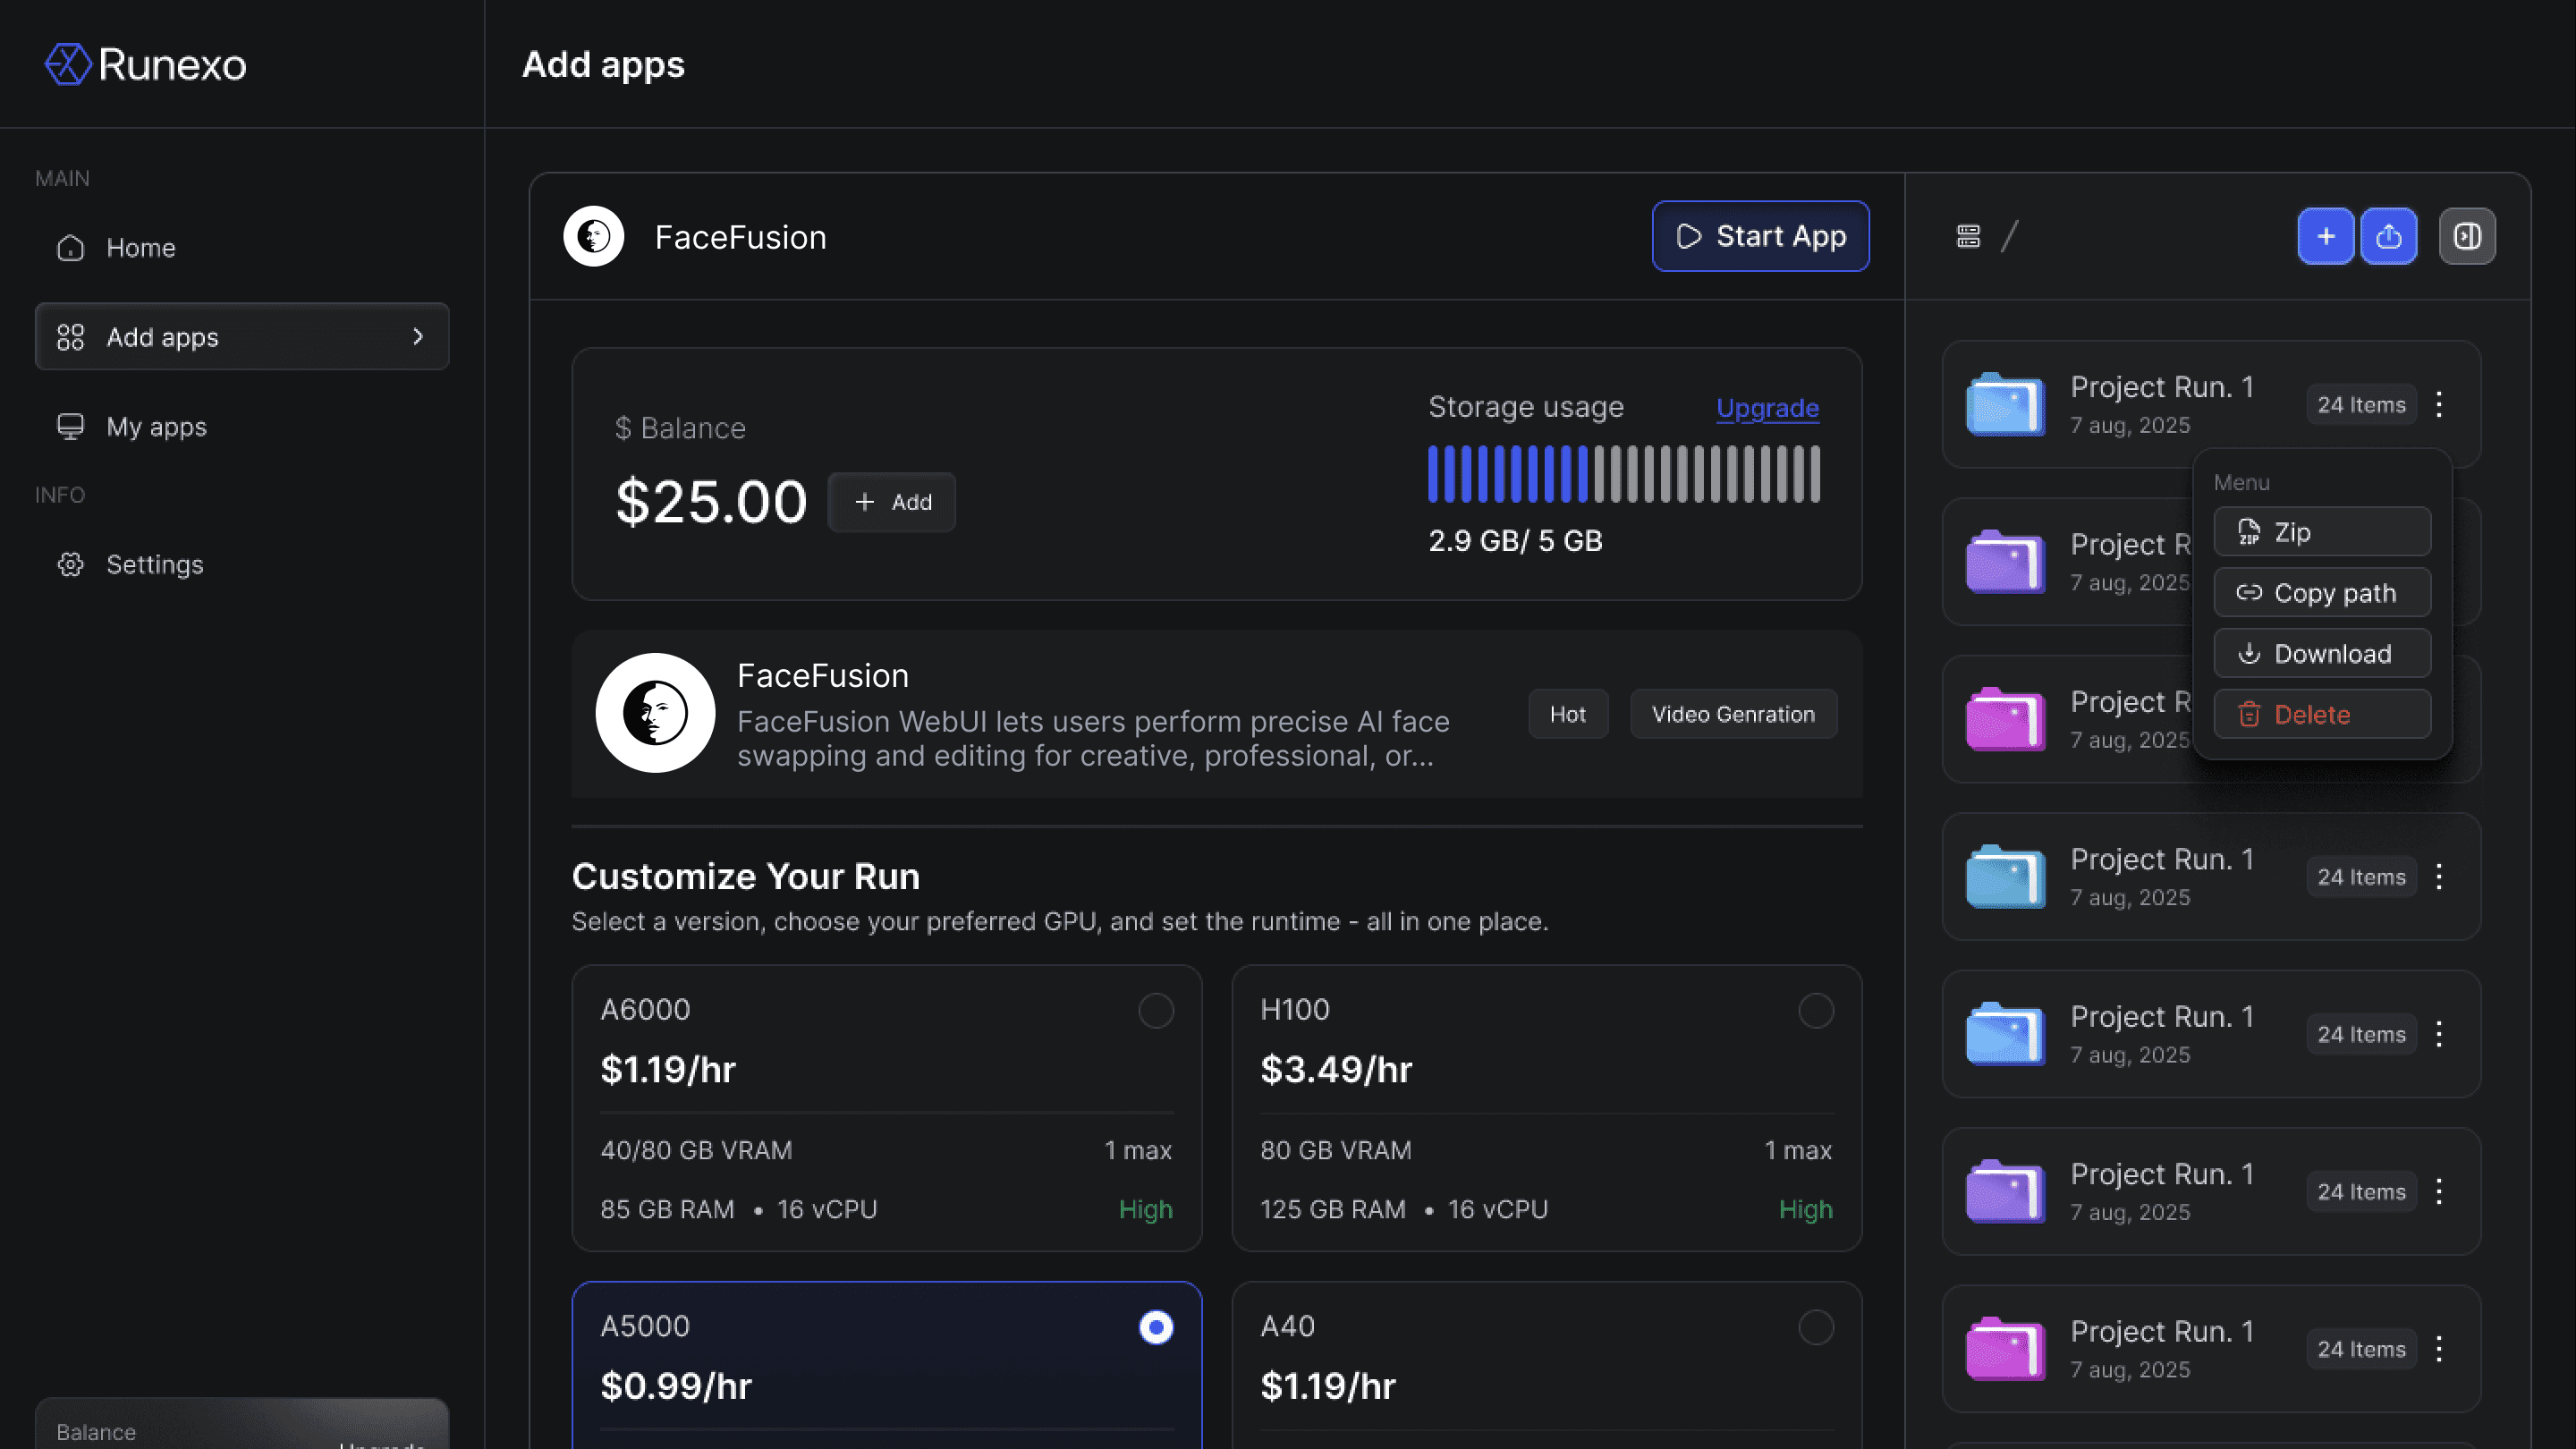This screenshot has width=2576, height=1449.
Task: Select the H100 GPU radio button
Action: (x=1815, y=1011)
